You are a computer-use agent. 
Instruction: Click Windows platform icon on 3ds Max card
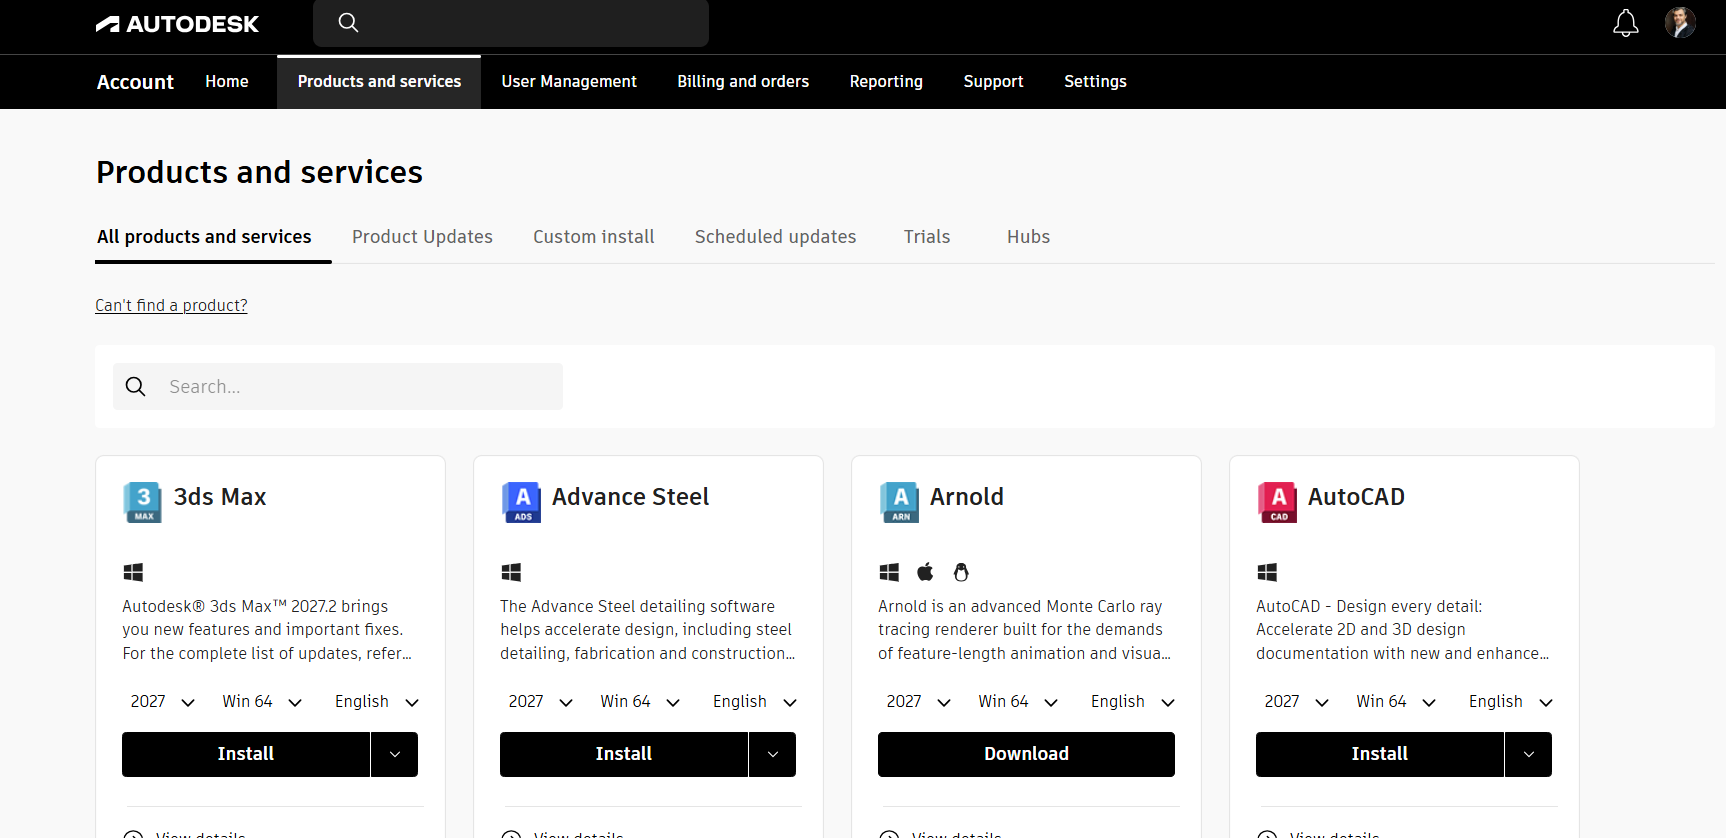[x=133, y=572]
